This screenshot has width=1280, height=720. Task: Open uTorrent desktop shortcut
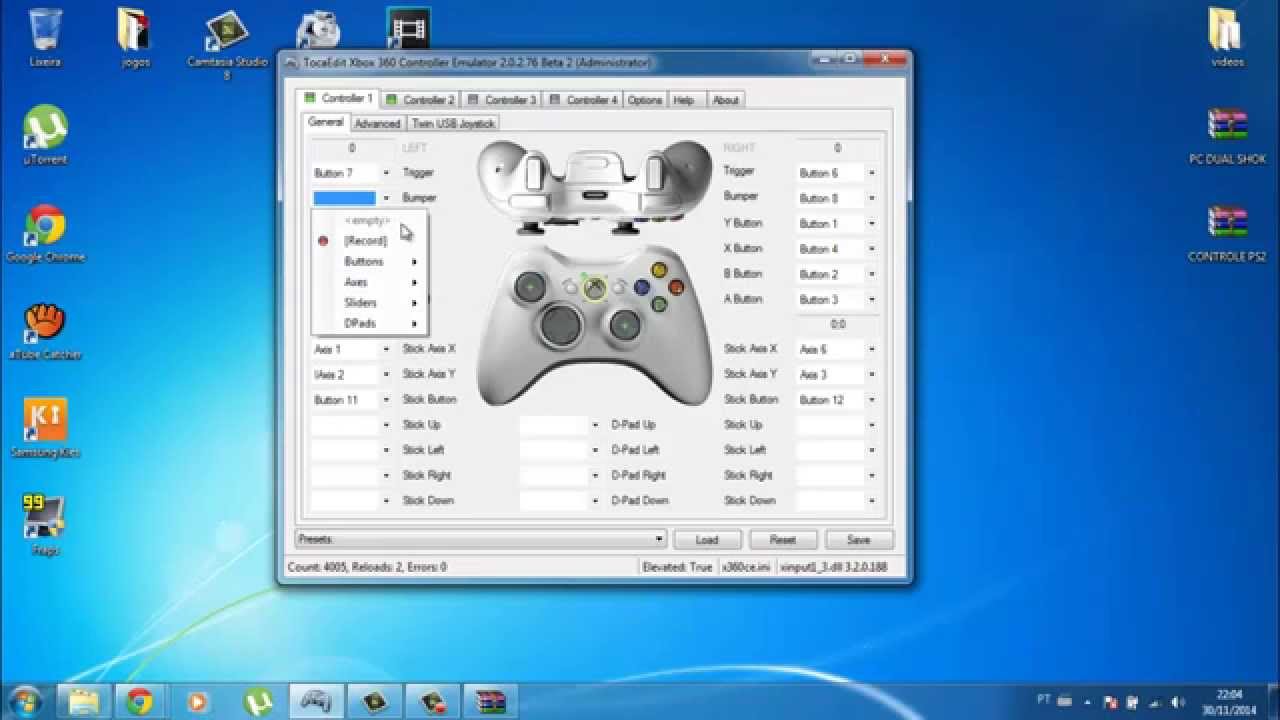(x=45, y=135)
